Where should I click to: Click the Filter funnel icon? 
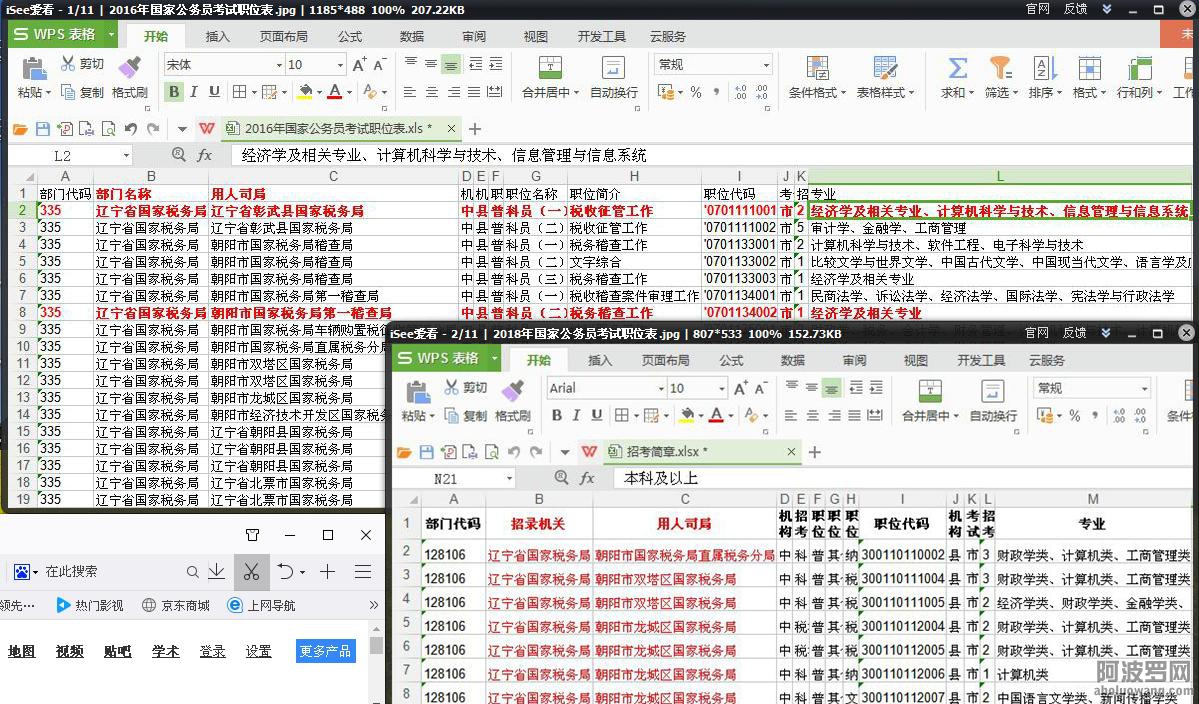1000,68
